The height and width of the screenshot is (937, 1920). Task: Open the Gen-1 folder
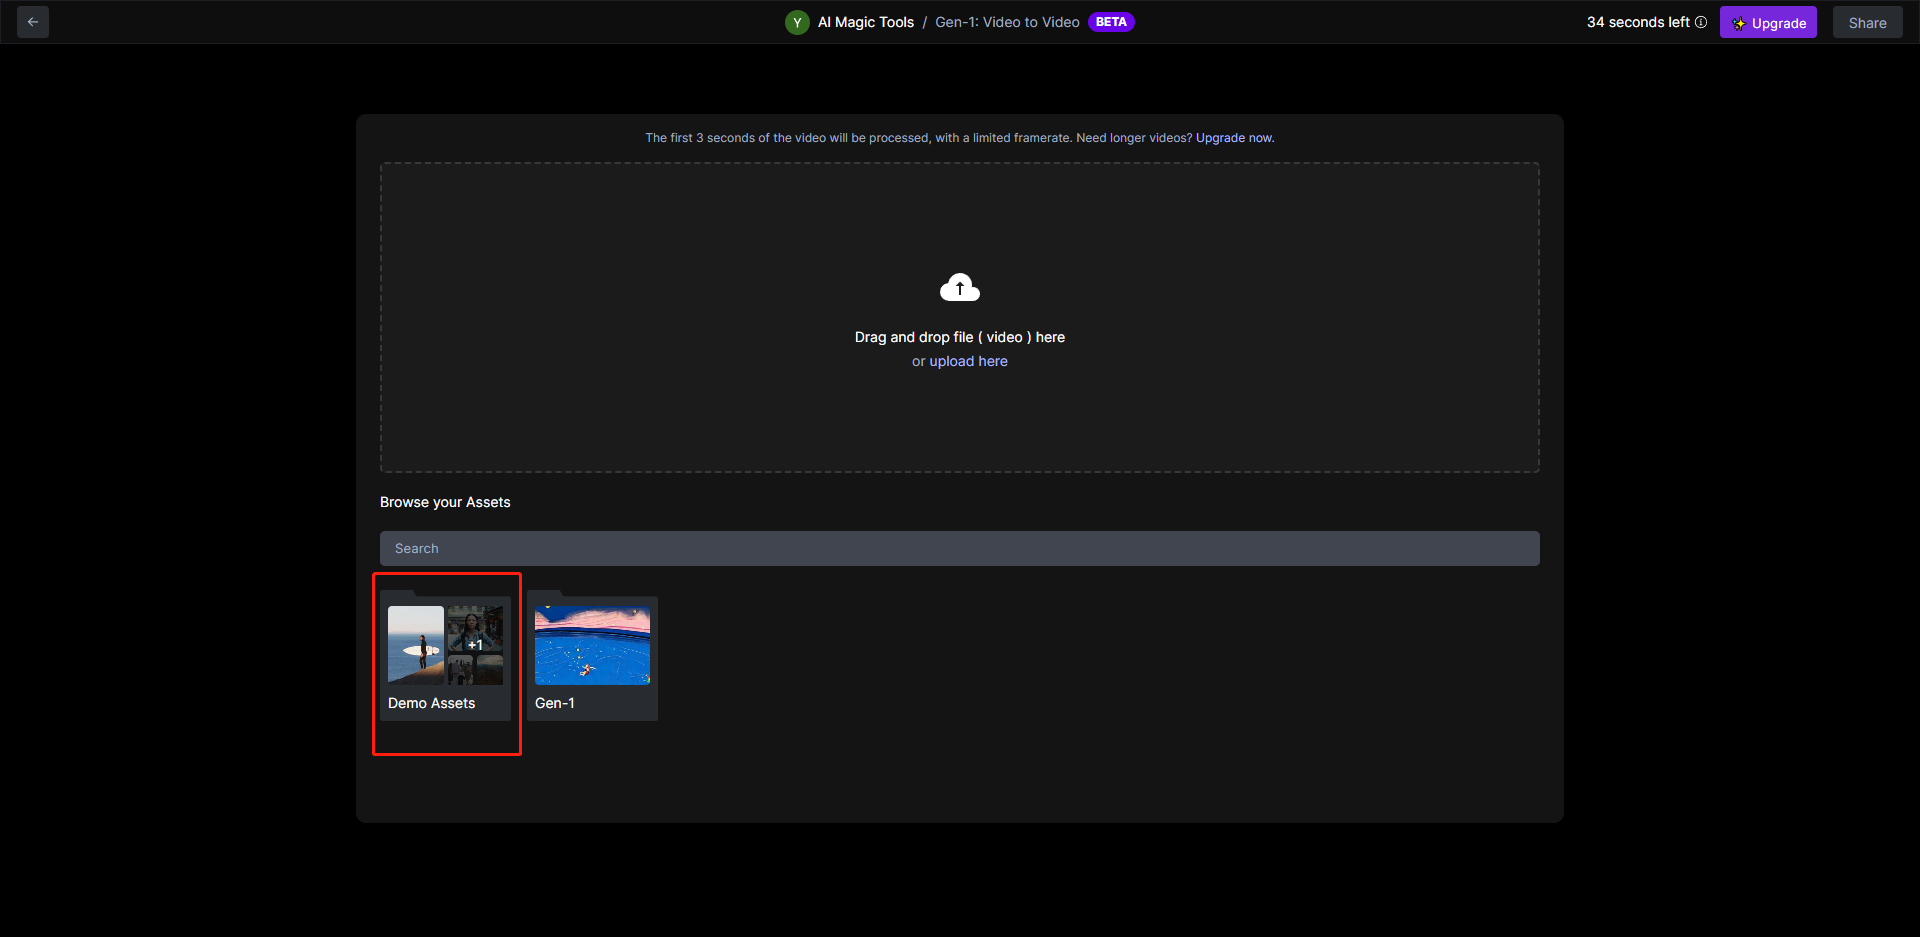[x=592, y=656]
